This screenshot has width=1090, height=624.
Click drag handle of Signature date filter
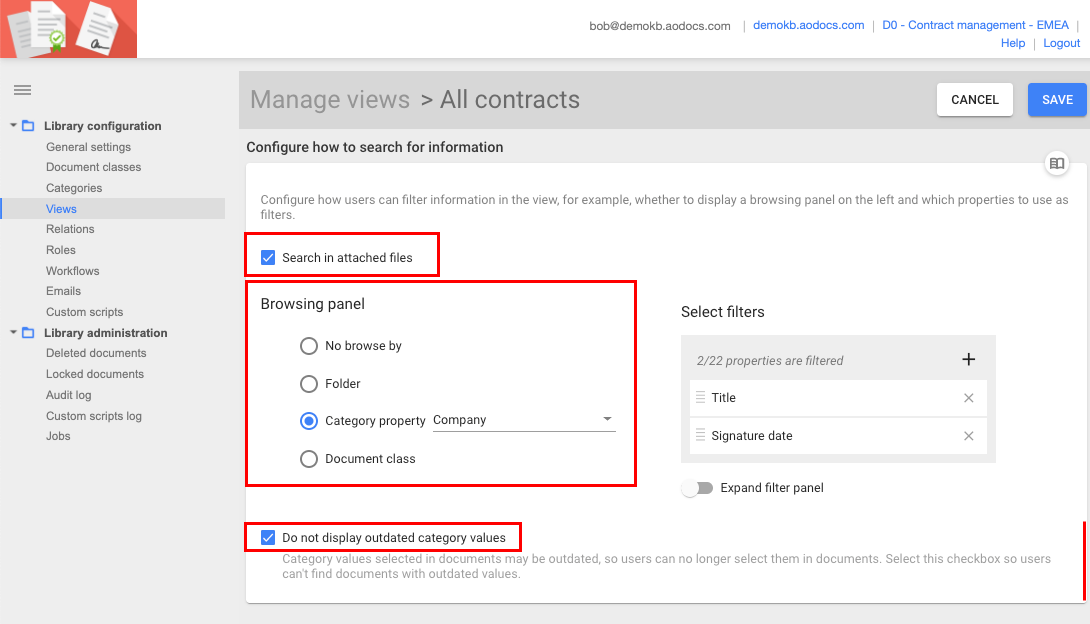(x=700, y=436)
